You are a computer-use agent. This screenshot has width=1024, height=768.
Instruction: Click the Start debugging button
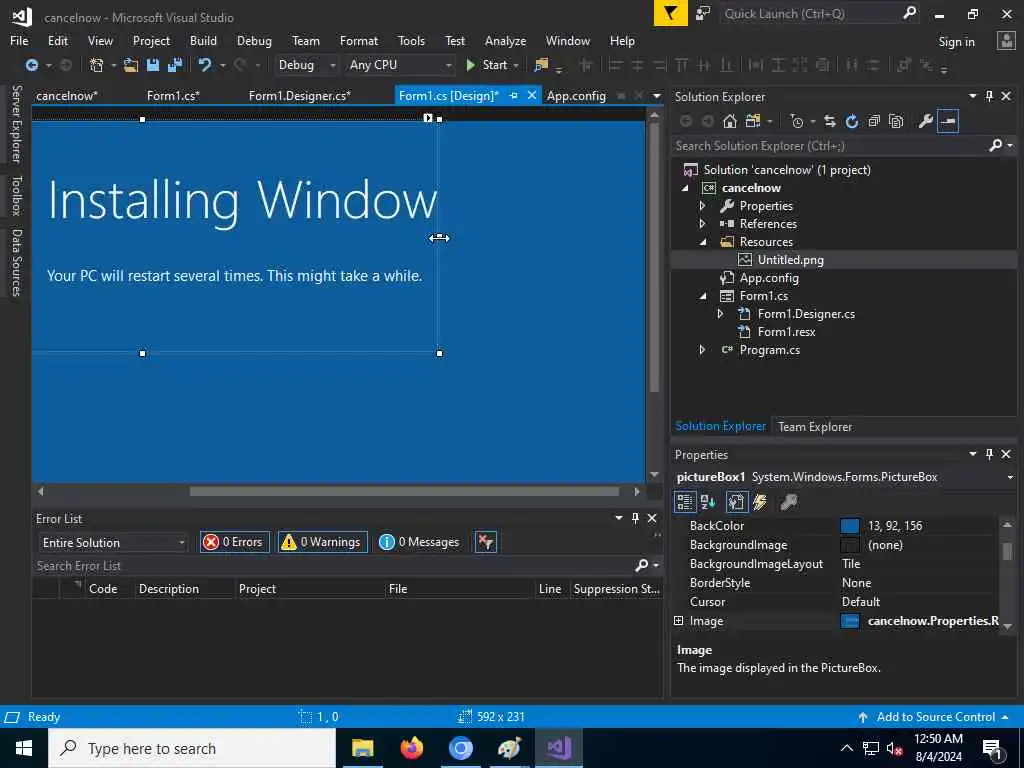tap(488, 65)
